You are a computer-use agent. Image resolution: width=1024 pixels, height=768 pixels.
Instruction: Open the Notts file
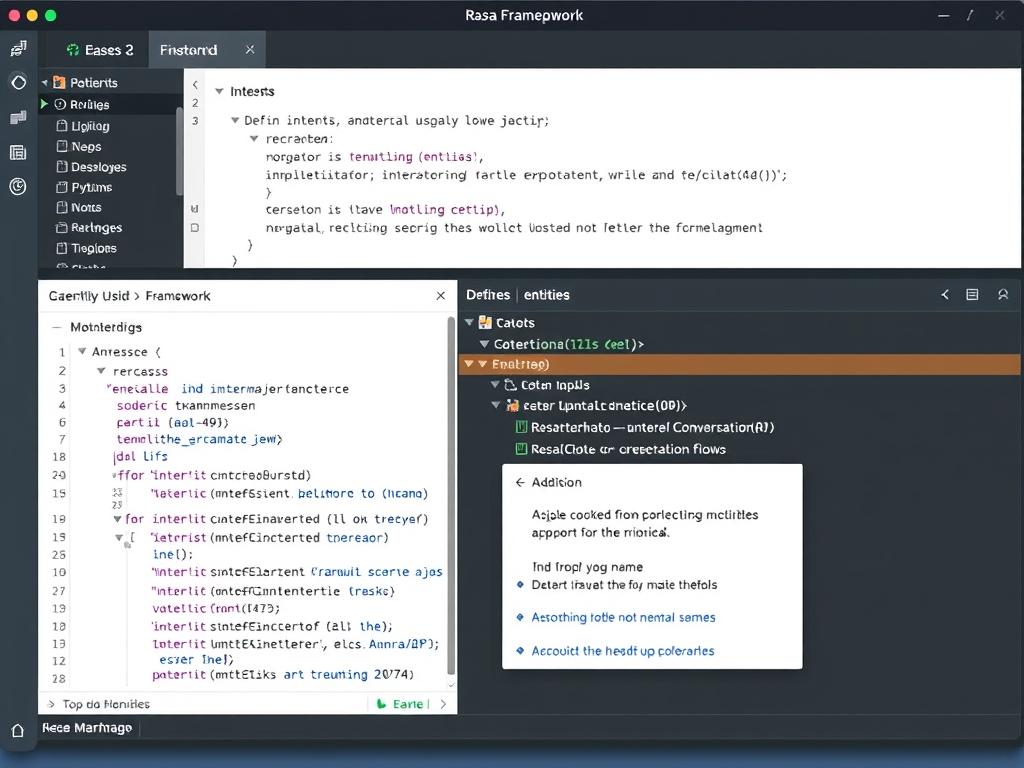(x=79, y=207)
